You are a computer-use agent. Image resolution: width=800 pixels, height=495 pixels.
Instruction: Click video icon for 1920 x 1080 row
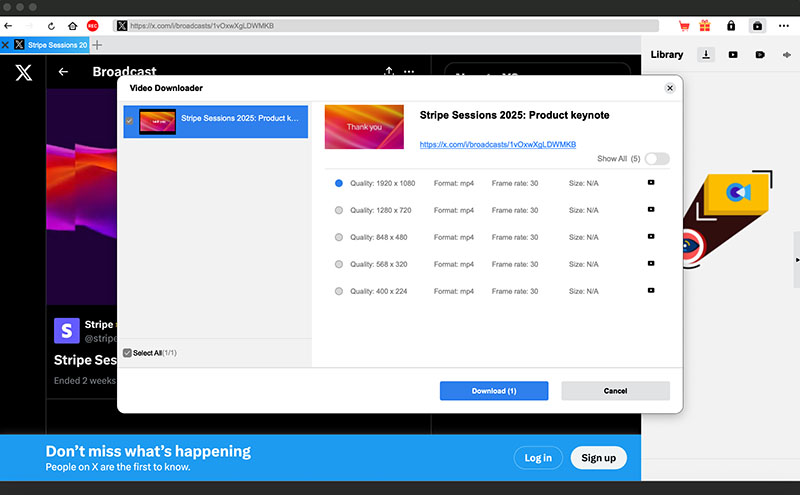651,183
